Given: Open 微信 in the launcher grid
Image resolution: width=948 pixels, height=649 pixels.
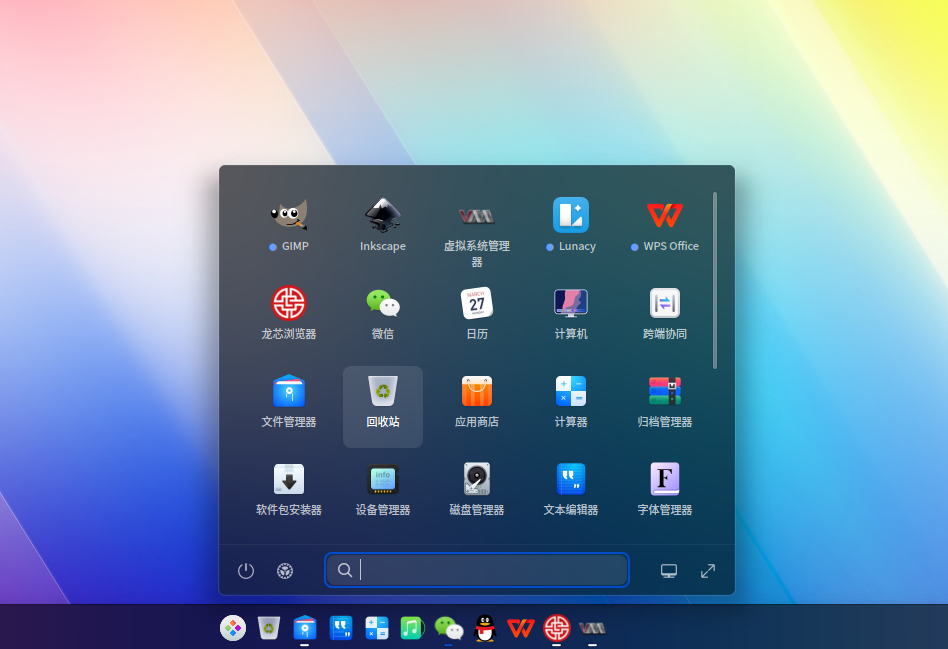Looking at the screenshot, I should (383, 313).
